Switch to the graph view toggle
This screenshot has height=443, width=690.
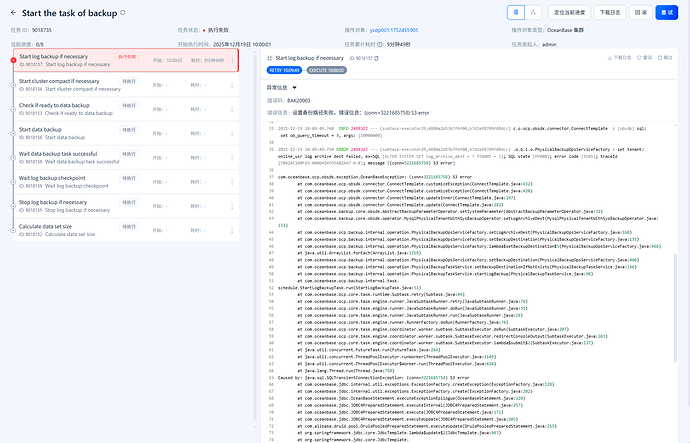[x=534, y=12]
